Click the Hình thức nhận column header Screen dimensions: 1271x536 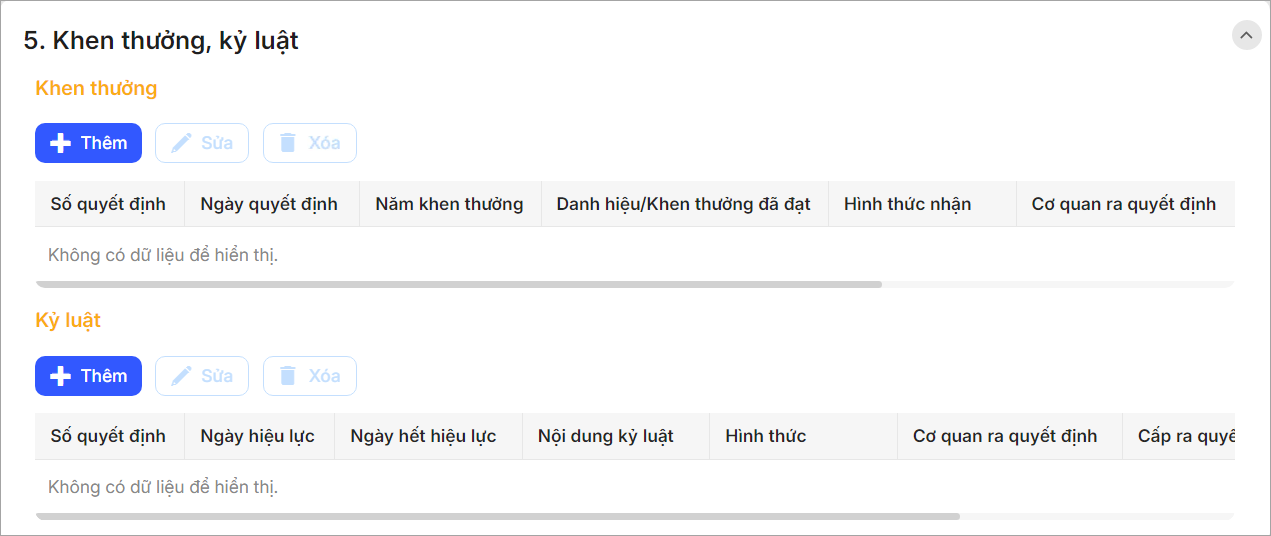[x=907, y=204]
